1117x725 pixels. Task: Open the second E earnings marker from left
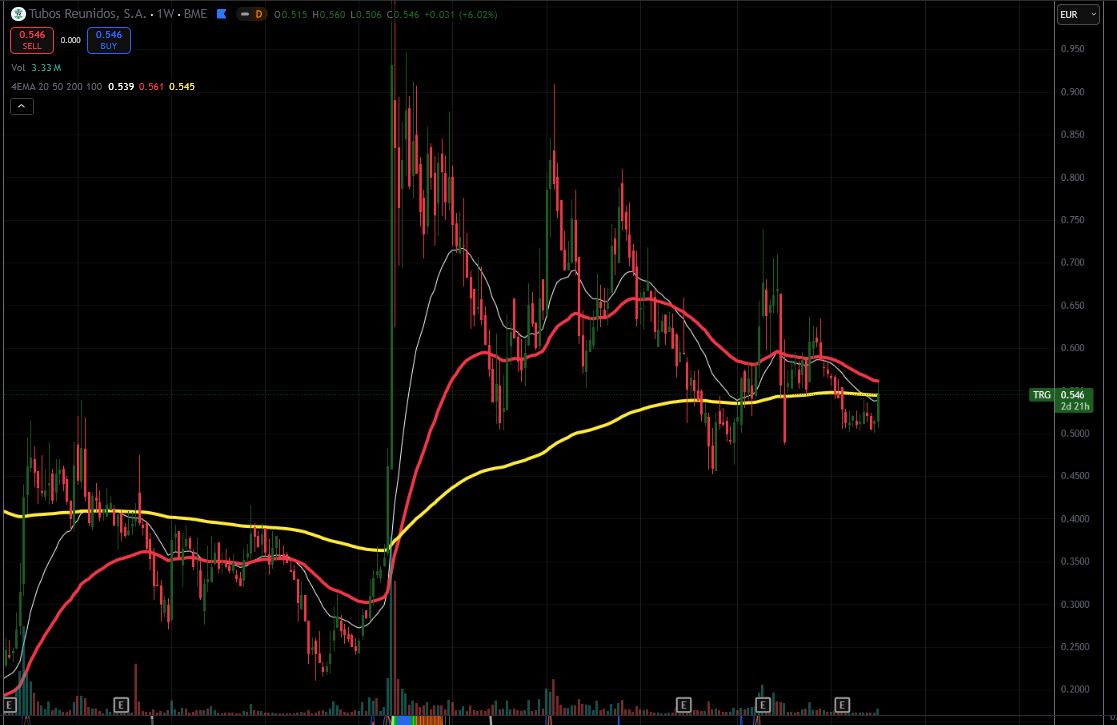point(120,705)
